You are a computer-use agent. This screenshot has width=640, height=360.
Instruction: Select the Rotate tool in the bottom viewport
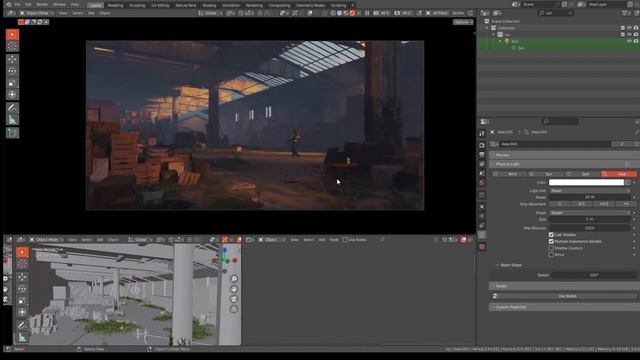[x=22, y=289]
